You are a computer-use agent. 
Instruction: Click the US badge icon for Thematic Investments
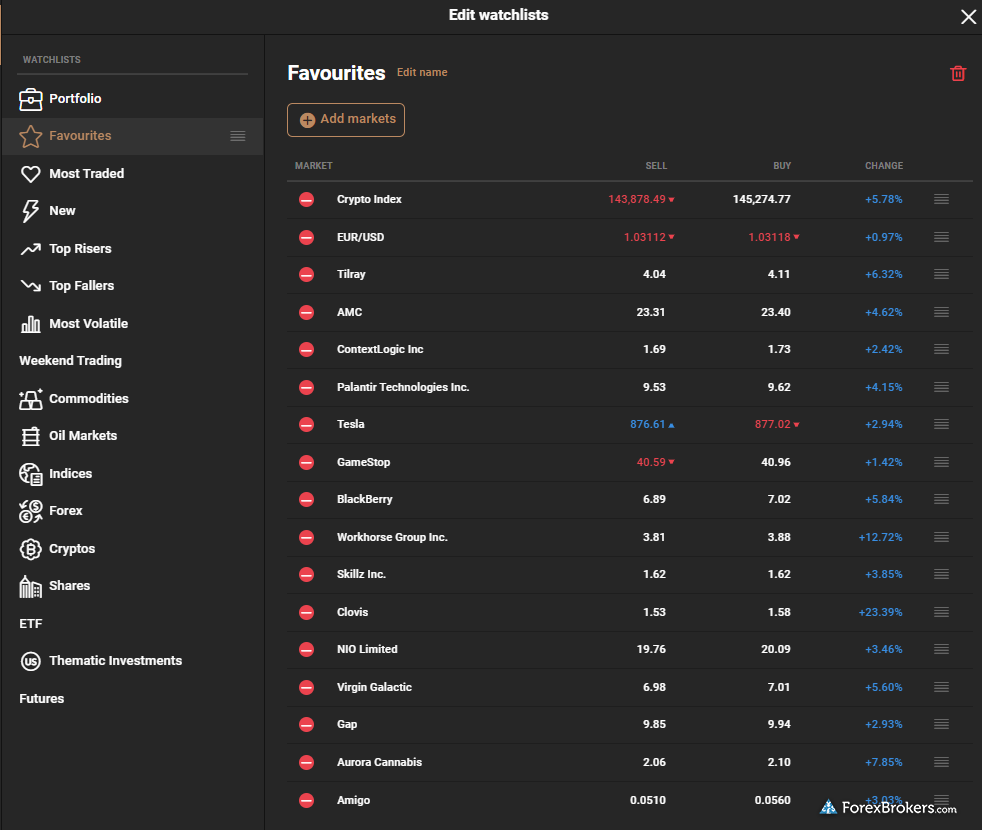(31, 661)
